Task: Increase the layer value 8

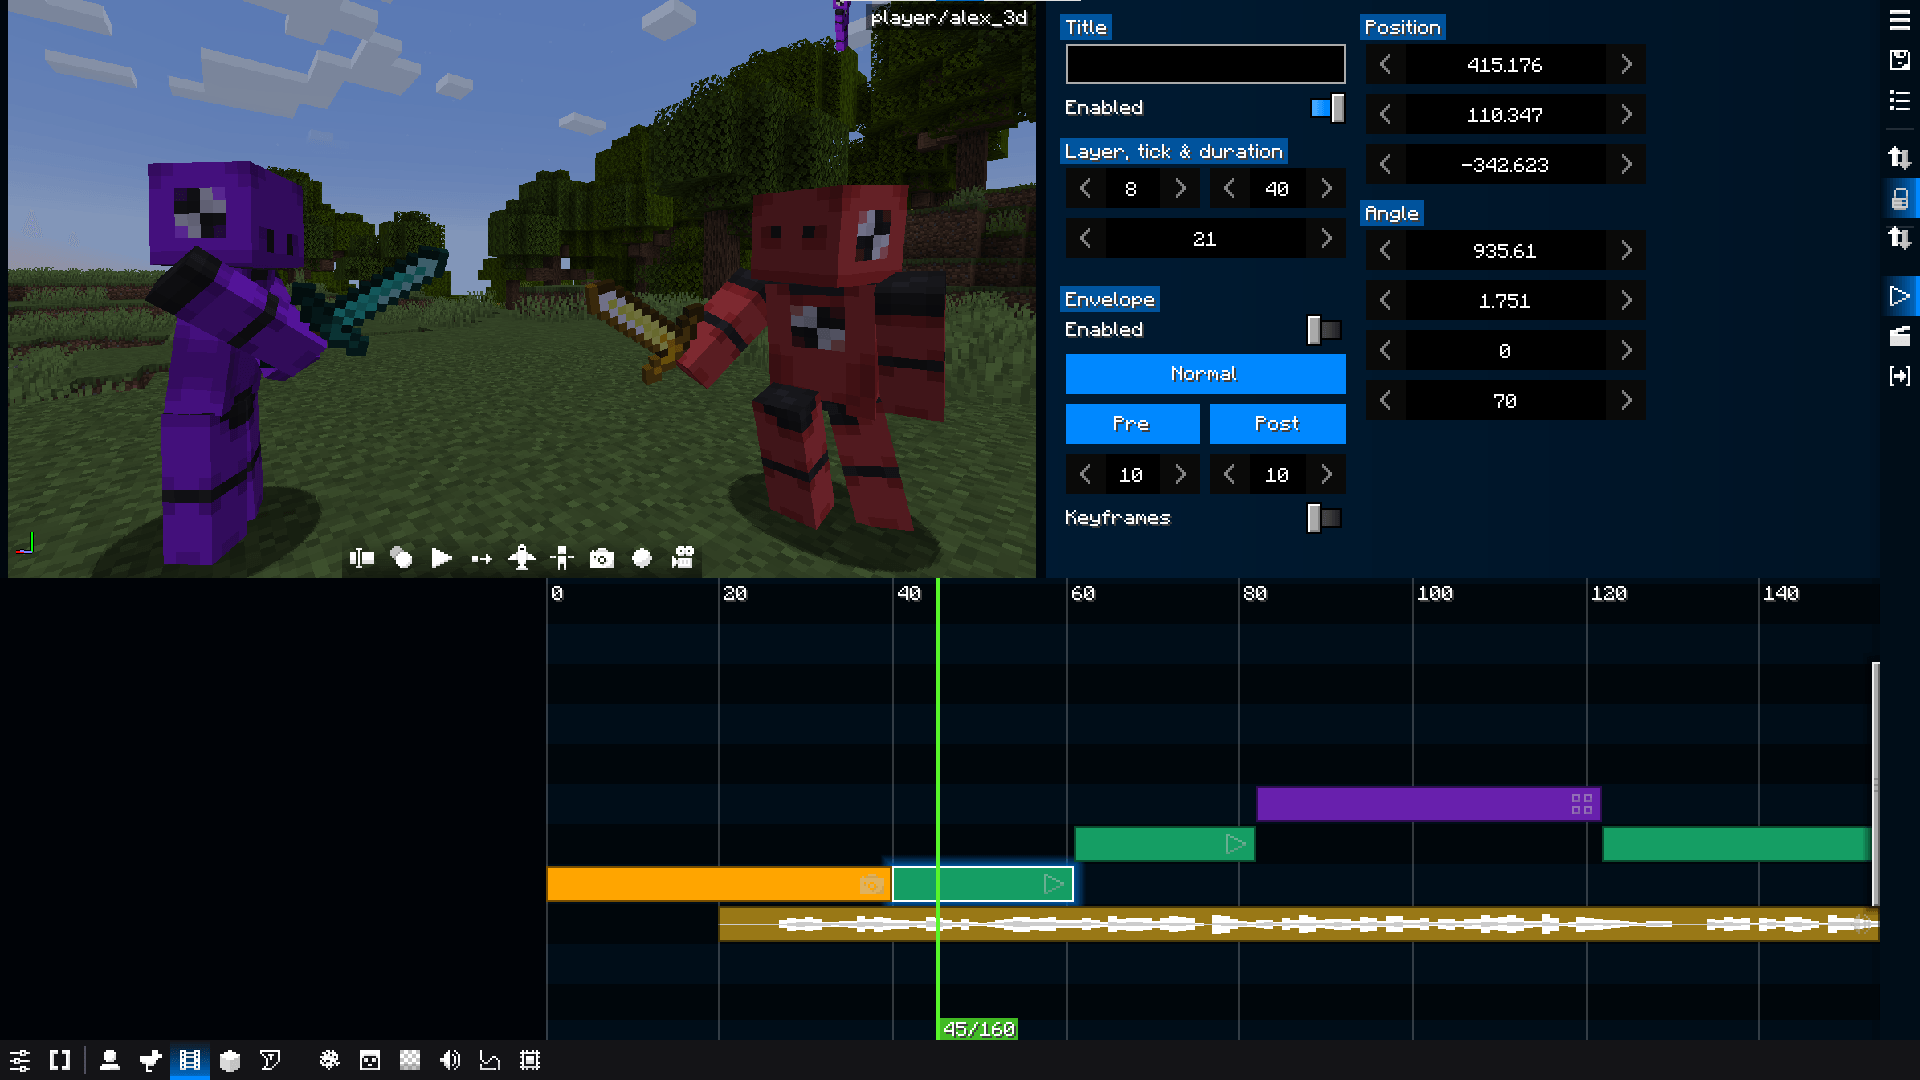Action: [x=1180, y=189]
